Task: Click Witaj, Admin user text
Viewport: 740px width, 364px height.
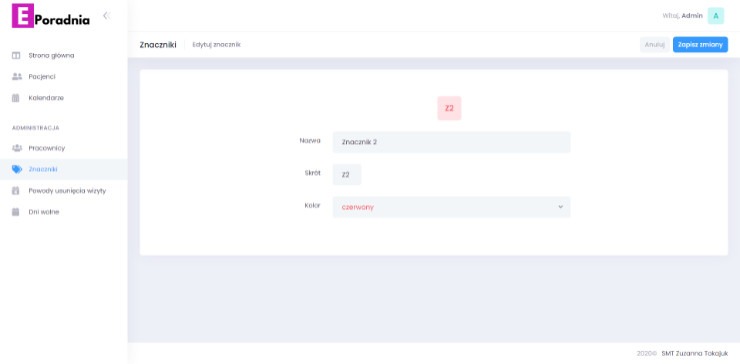Action: 682,16
